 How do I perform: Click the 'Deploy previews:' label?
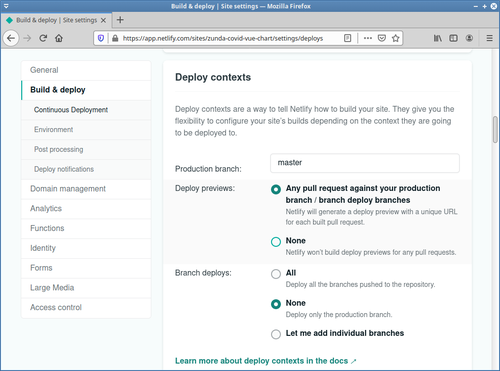point(205,188)
